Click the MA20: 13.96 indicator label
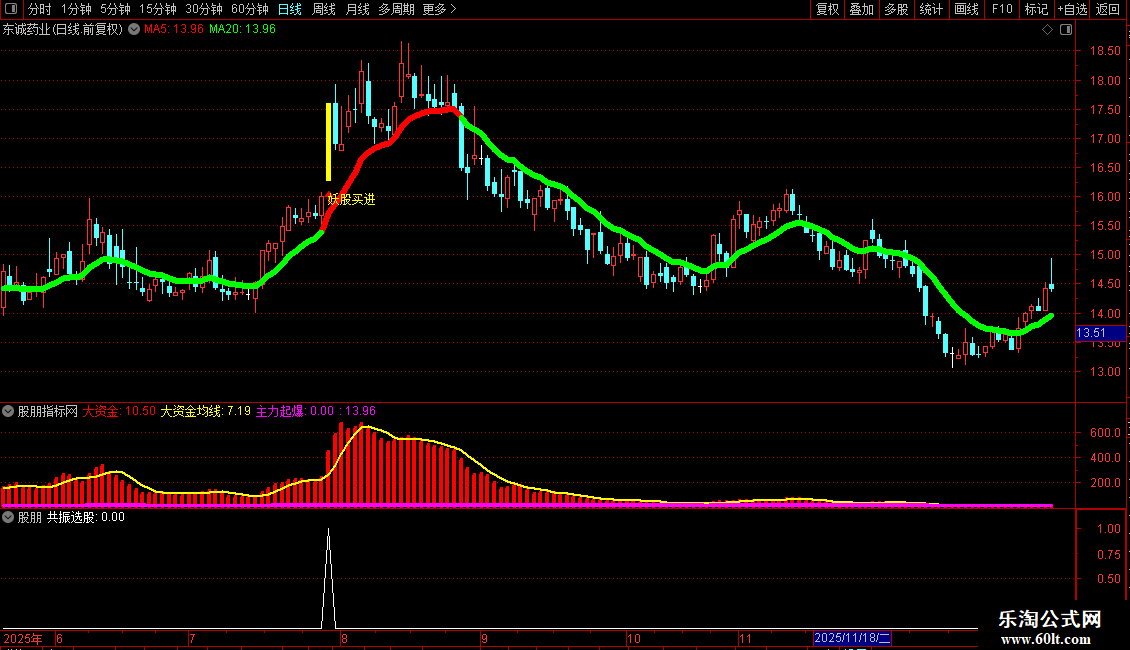Viewport: 1130px width, 650px height. [242, 29]
